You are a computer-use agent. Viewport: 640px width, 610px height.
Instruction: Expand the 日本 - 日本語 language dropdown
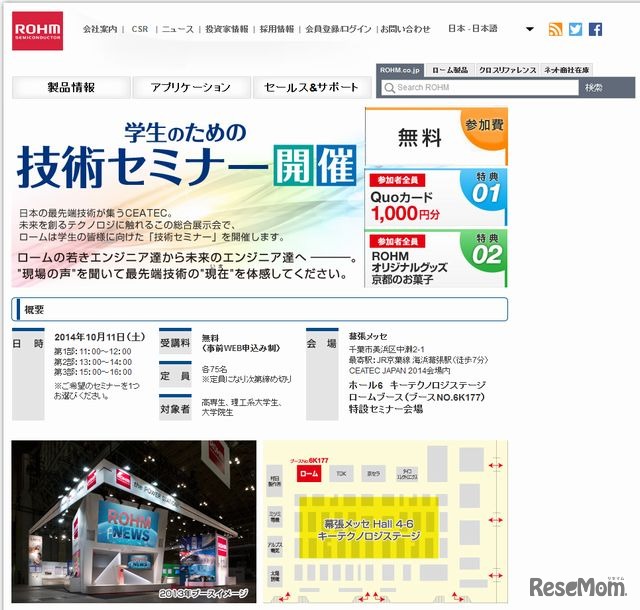click(530, 29)
